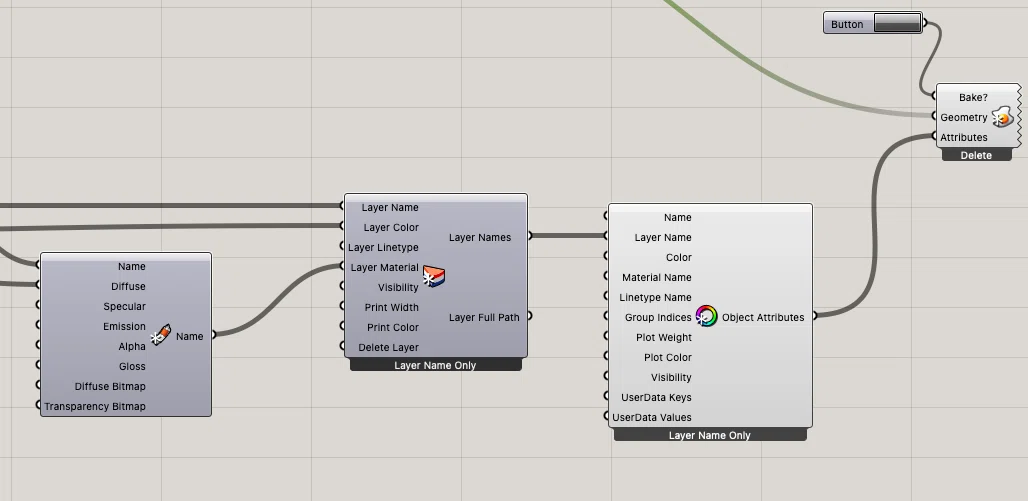This screenshot has height=501, width=1028.
Task: Click the Layer Names output
Action: [480, 237]
